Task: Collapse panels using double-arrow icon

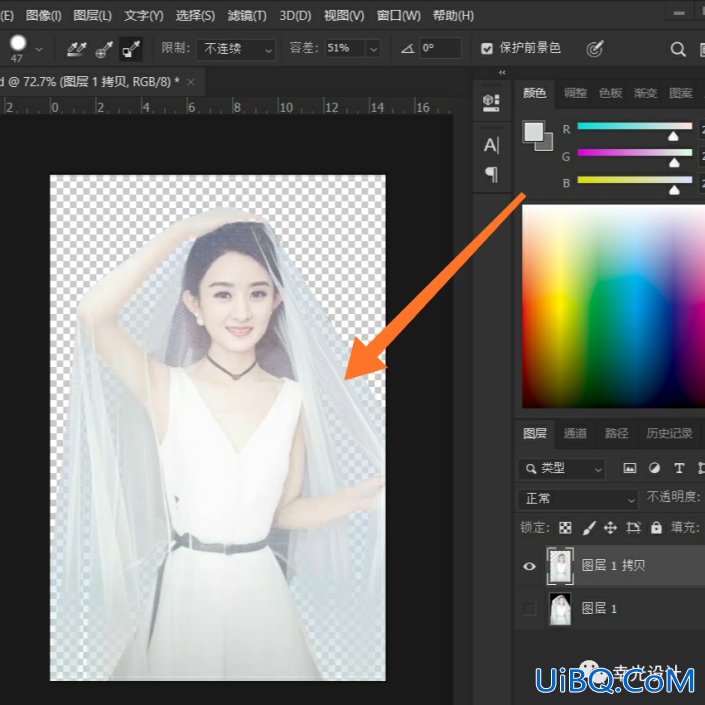Action: [x=502, y=72]
